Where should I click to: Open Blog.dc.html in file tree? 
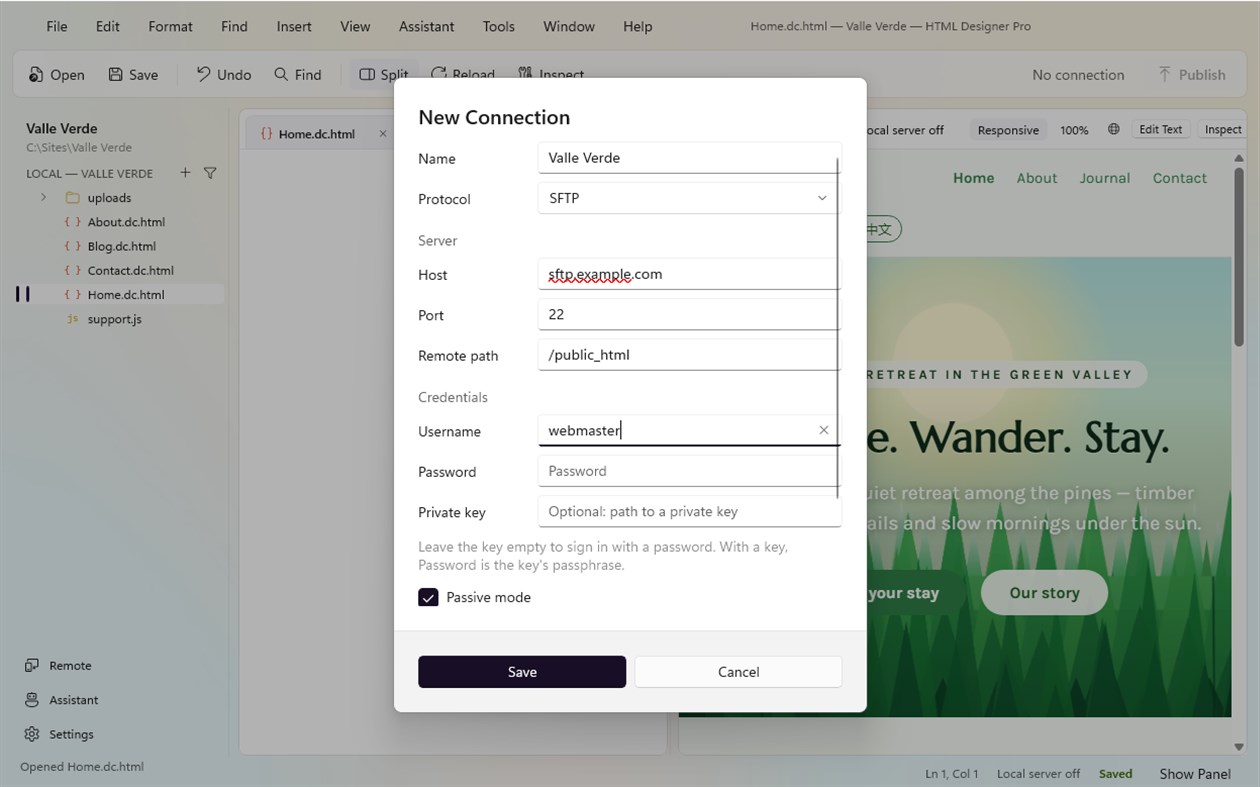121,246
